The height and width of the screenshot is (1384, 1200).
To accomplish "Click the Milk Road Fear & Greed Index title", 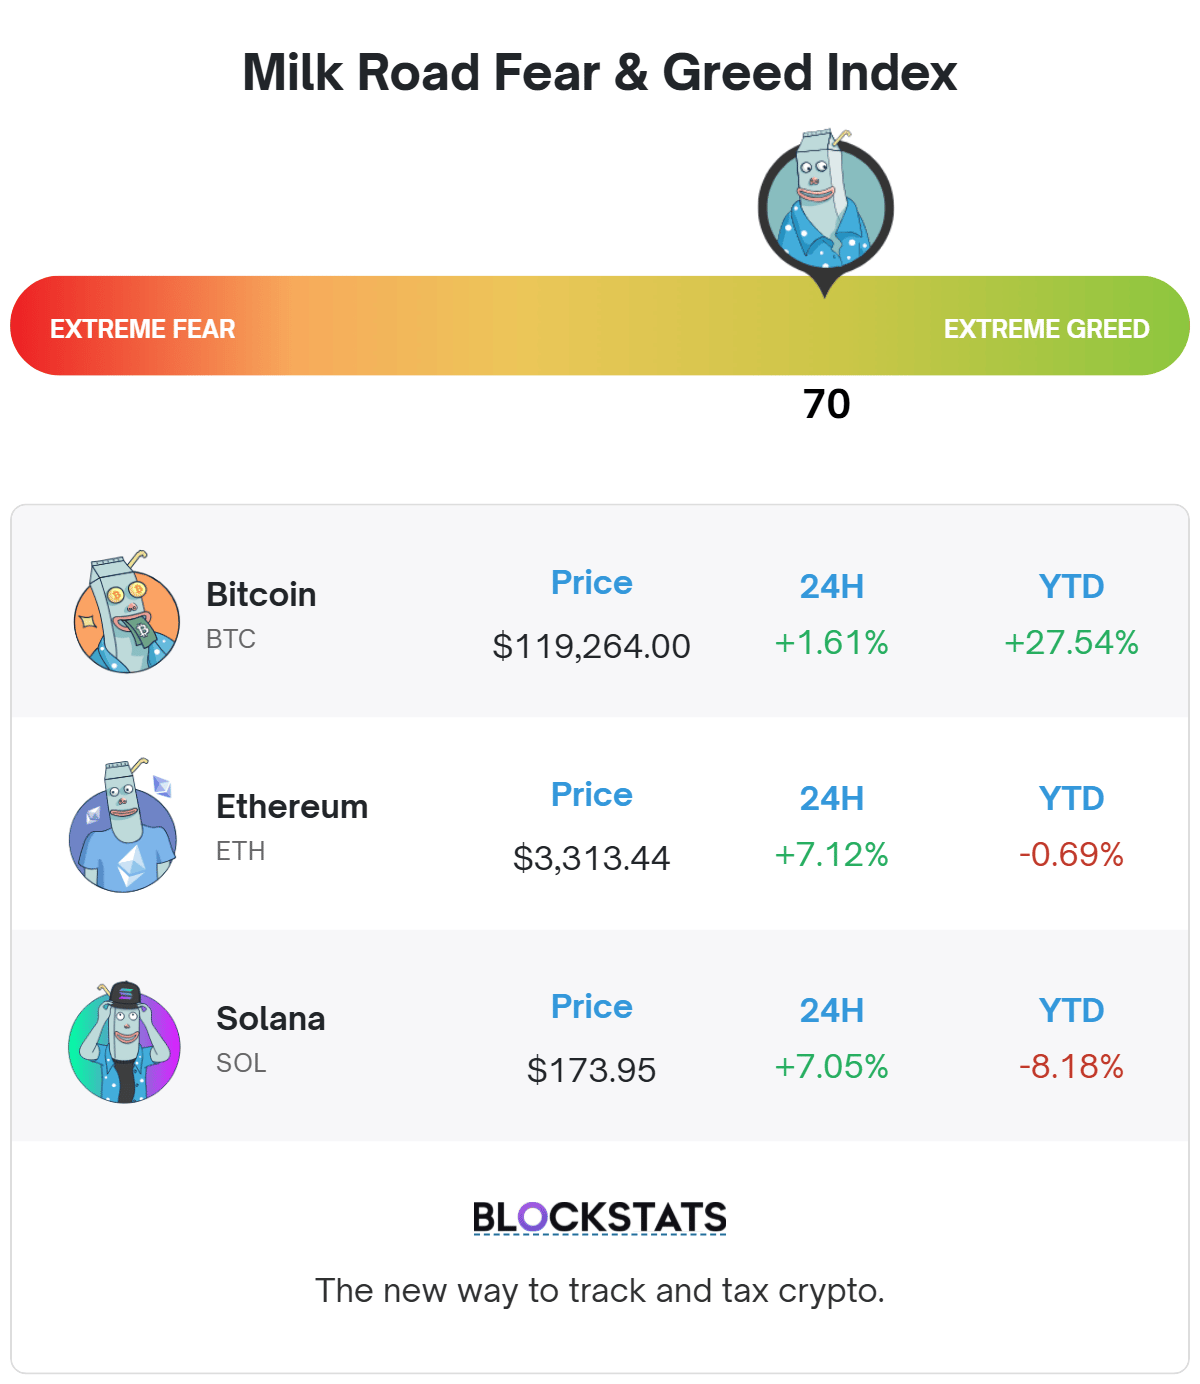I will pyautogui.click(x=600, y=73).
